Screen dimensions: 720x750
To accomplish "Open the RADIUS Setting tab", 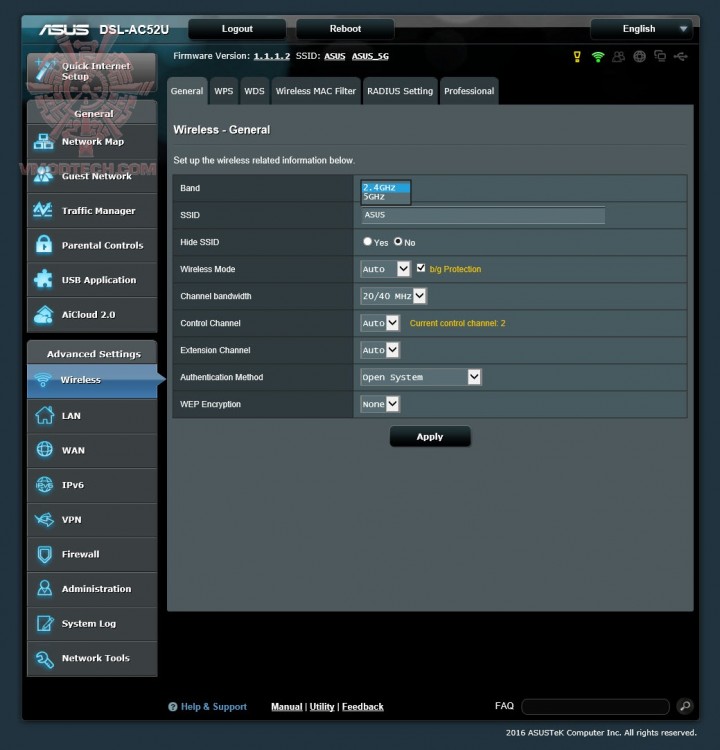I will 400,91.
